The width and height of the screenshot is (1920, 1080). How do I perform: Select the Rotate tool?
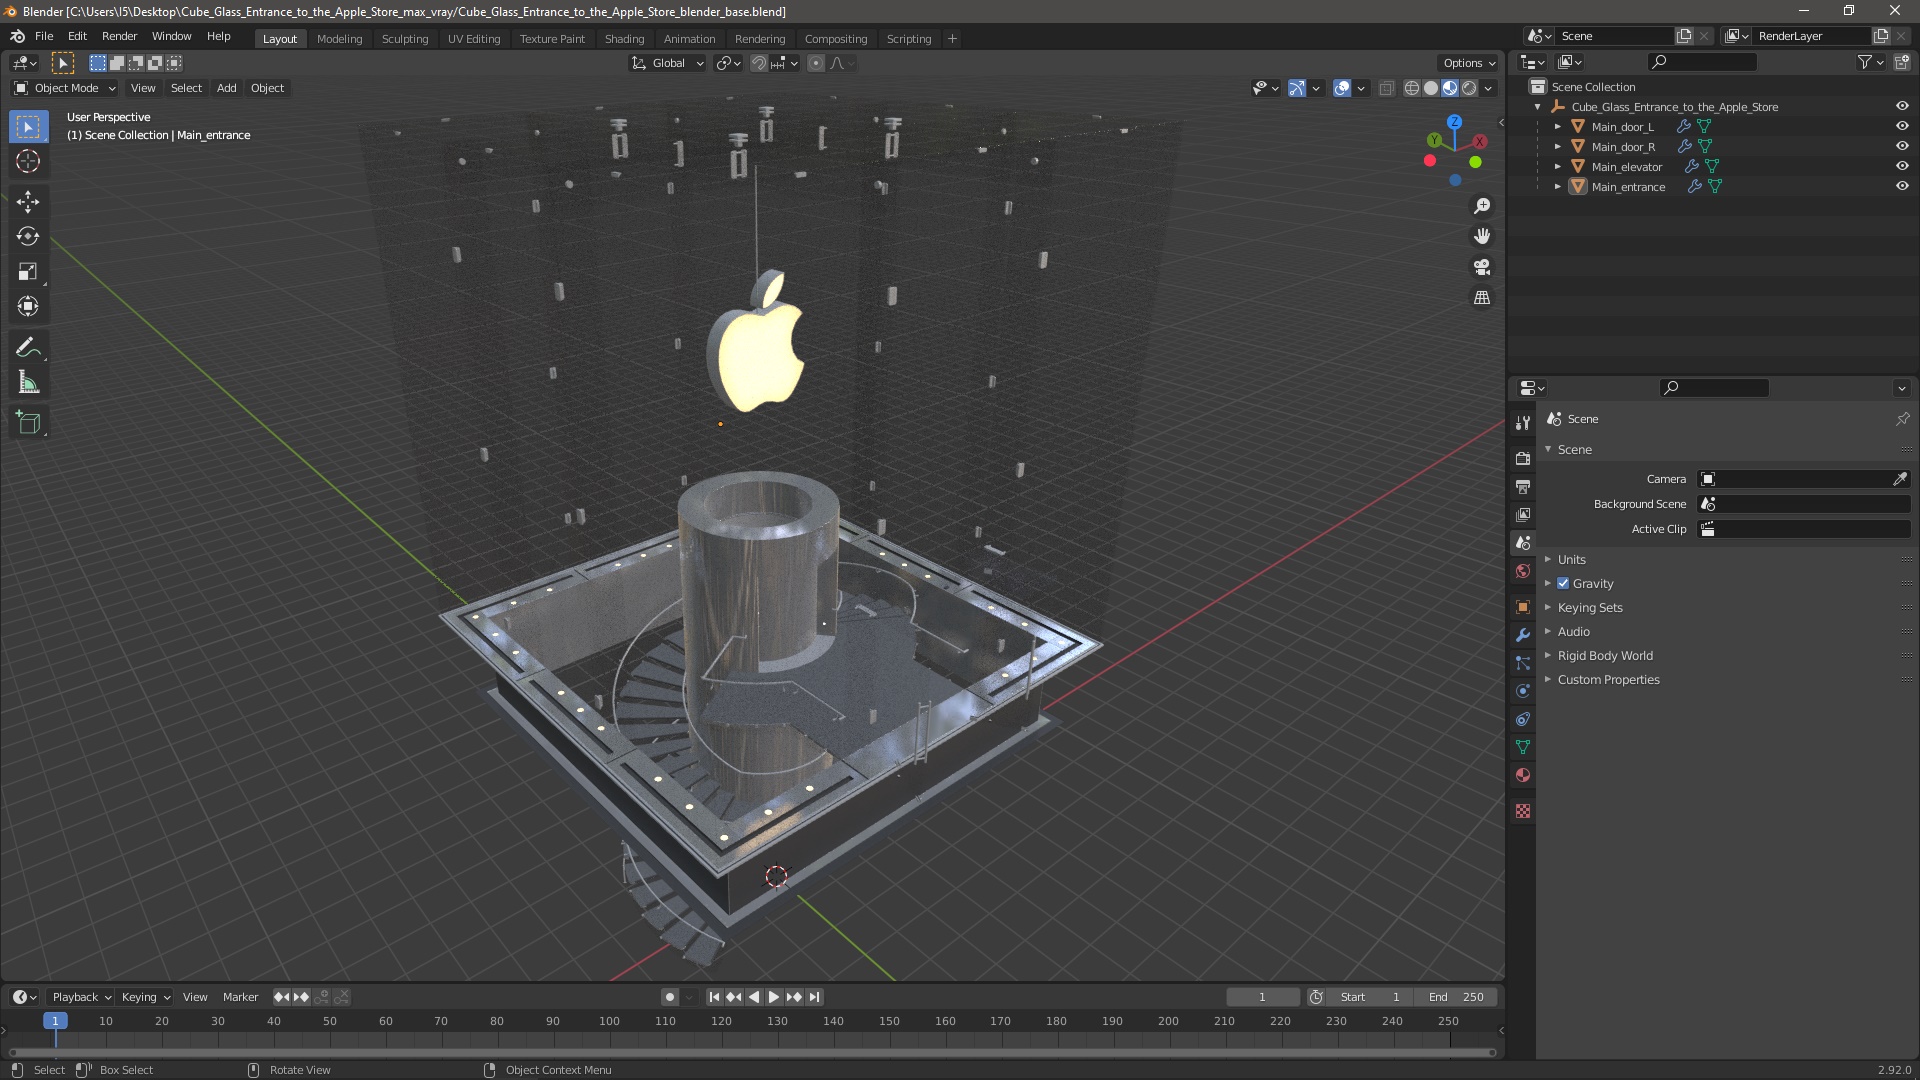pos(28,237)
